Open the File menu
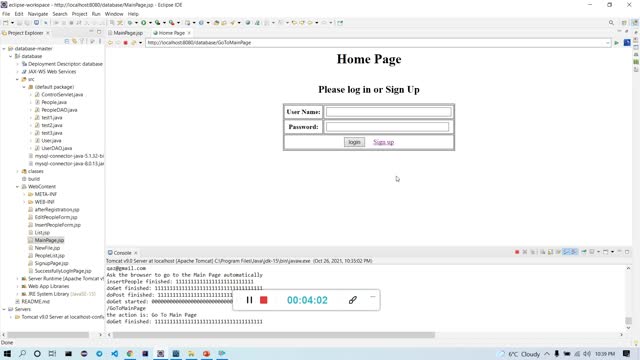640x360 pixels. coord(6,14)
